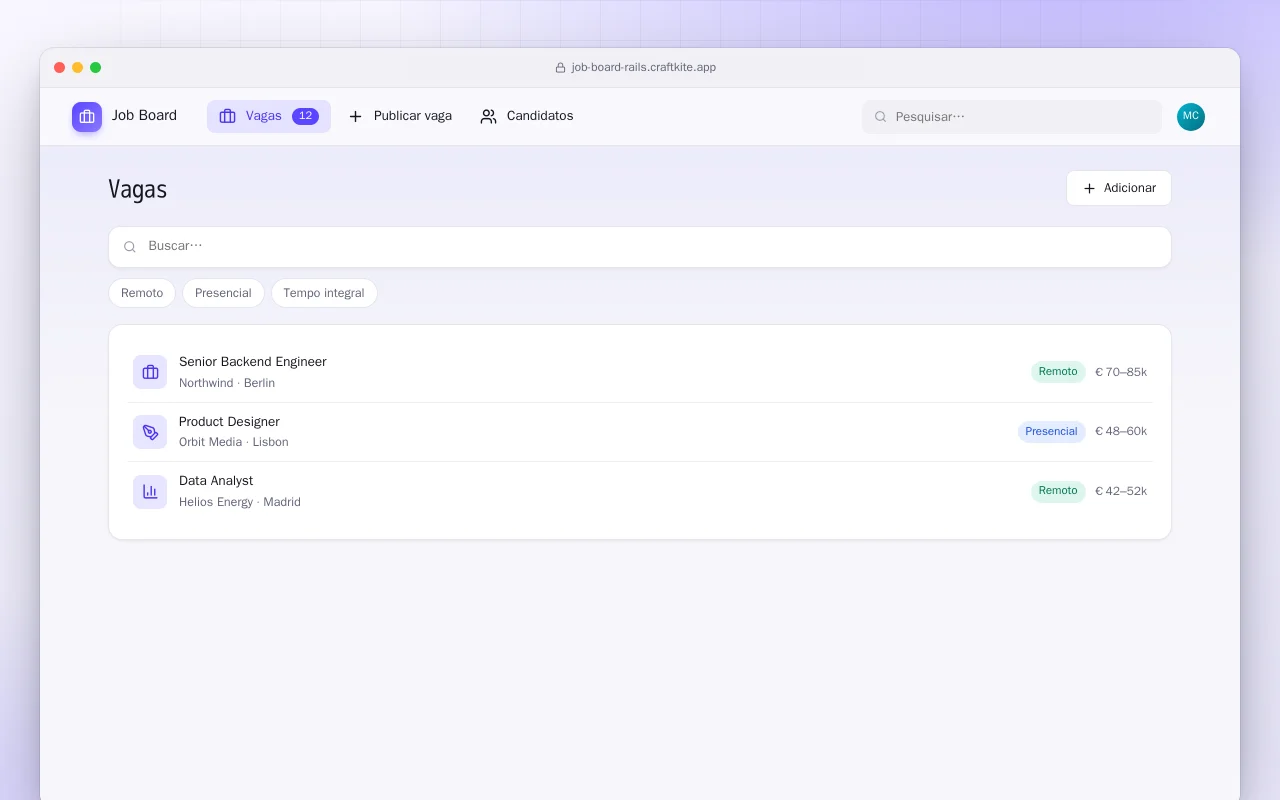Click the lock icon in address bar
The width and height of the screenshot is (1280, 800).
point(561,68)
